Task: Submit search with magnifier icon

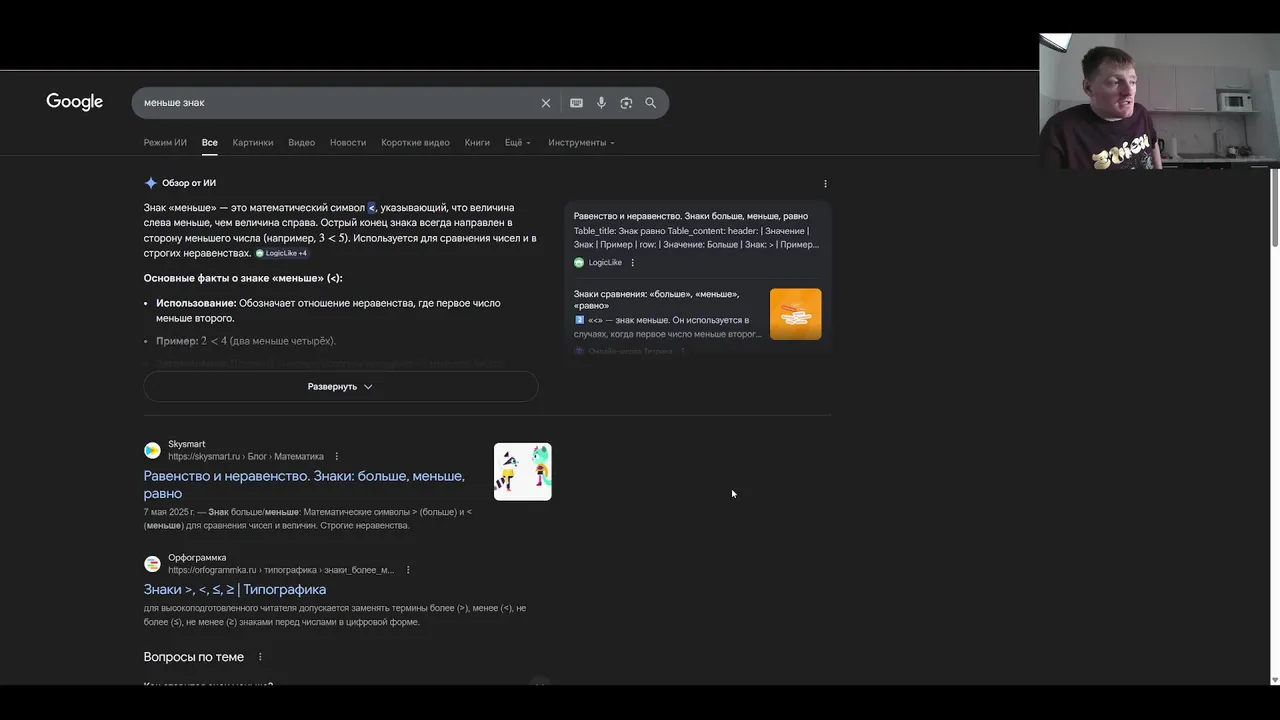Action: (x=650, y=103)
